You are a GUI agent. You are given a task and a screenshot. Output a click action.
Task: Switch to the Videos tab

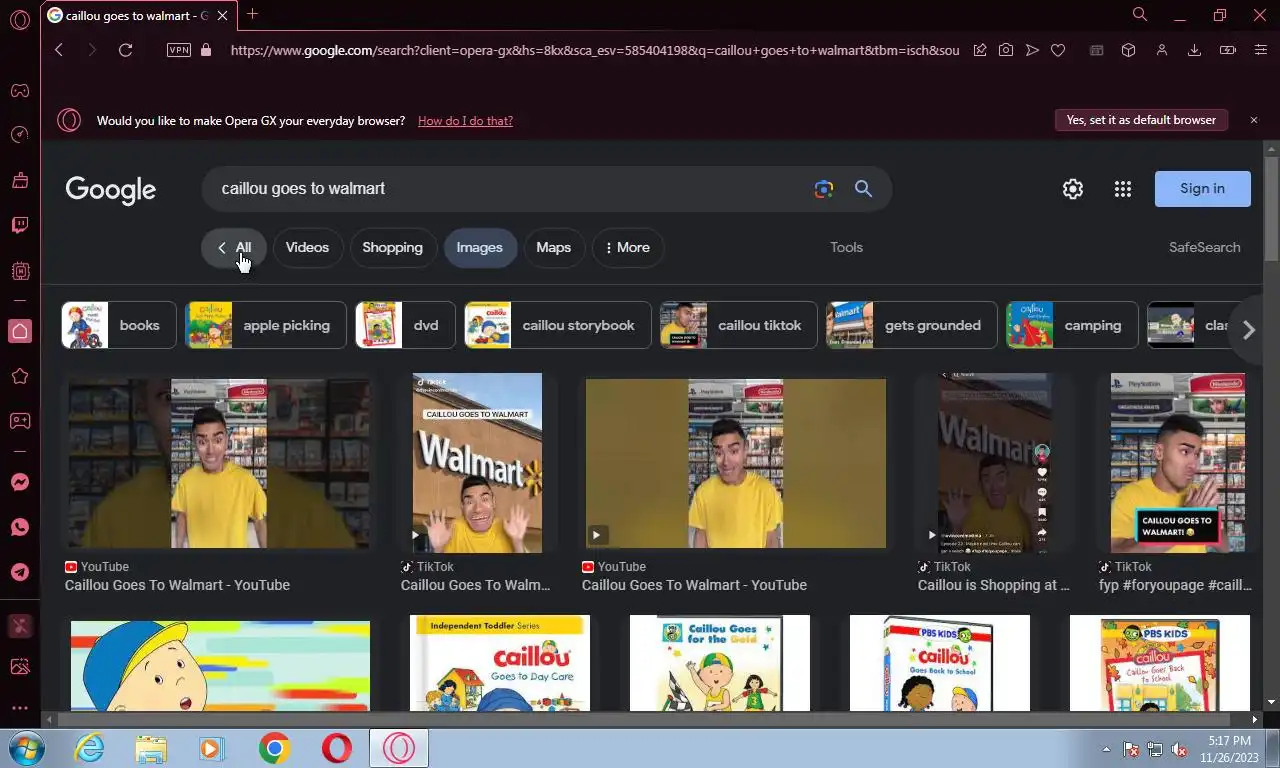click(x=307, y=248)
